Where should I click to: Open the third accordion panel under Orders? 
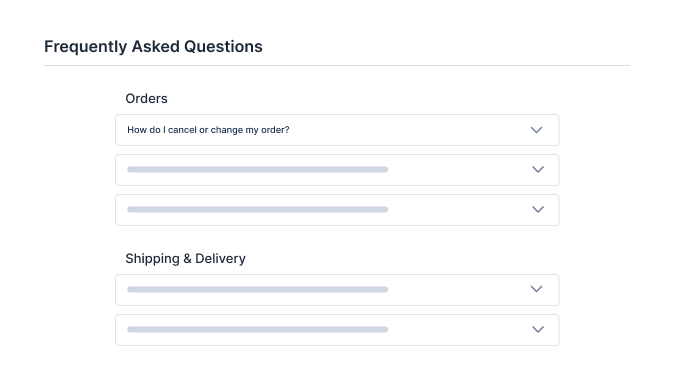click(x=337, y=210)
